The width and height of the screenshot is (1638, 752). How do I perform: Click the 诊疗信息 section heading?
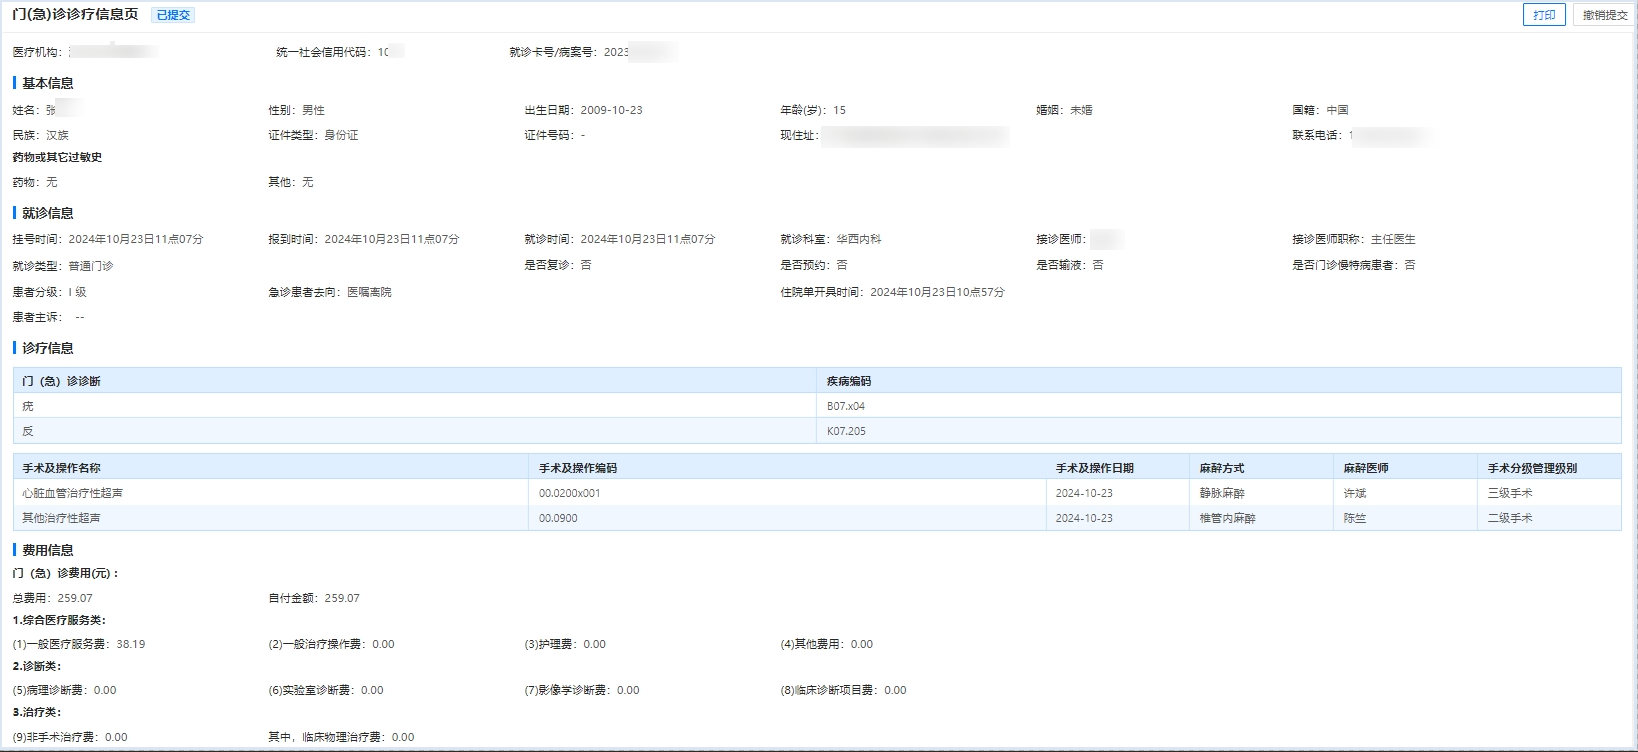pyautogui.click(x=48, y=348)
